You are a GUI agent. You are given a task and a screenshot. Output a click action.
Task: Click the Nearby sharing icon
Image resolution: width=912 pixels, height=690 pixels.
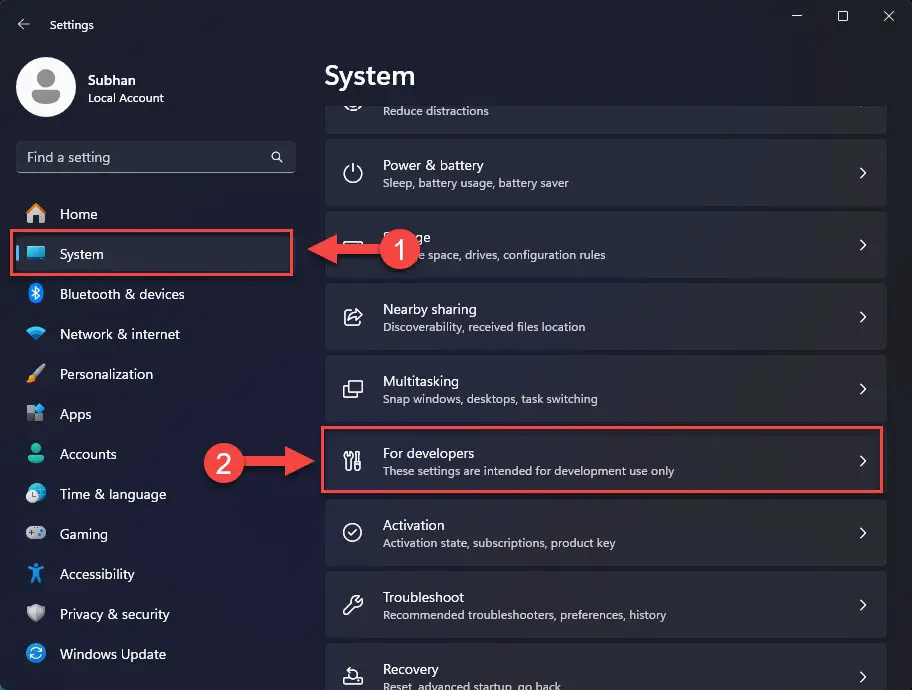[352, 317]
